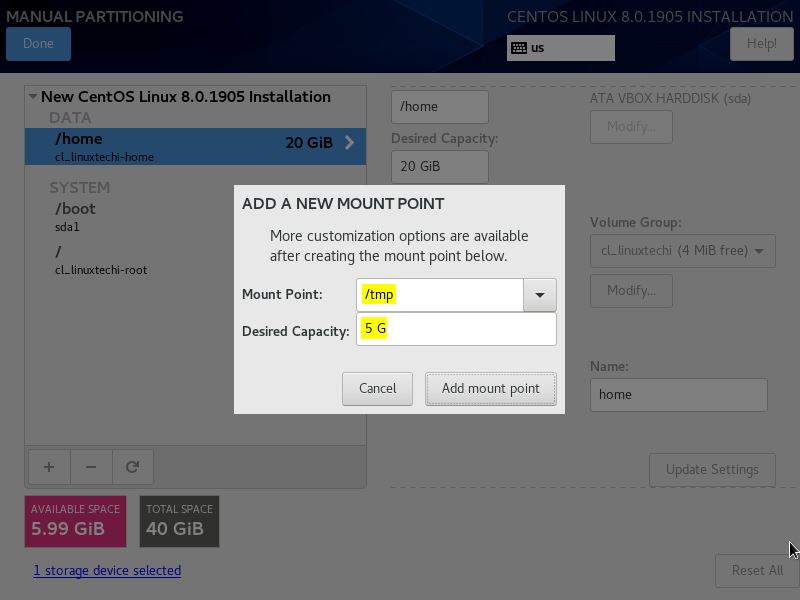Click the AVAILABLE SPACE 5.99 GiB box

(76, 521)
